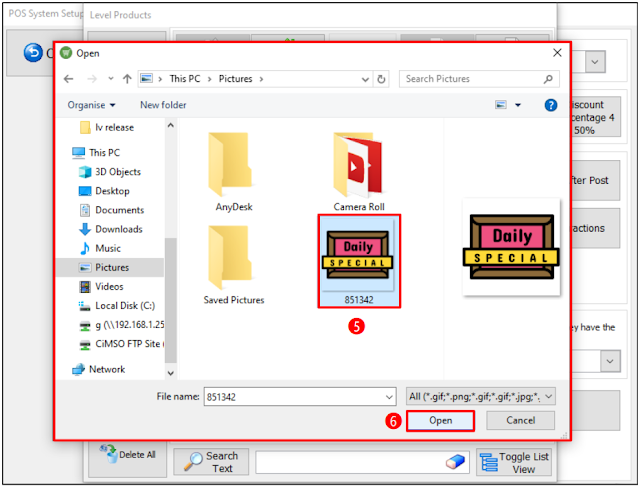Screen dimensions: 640x486
Task: Click the search magnifier icon
Action: point(548,79)
